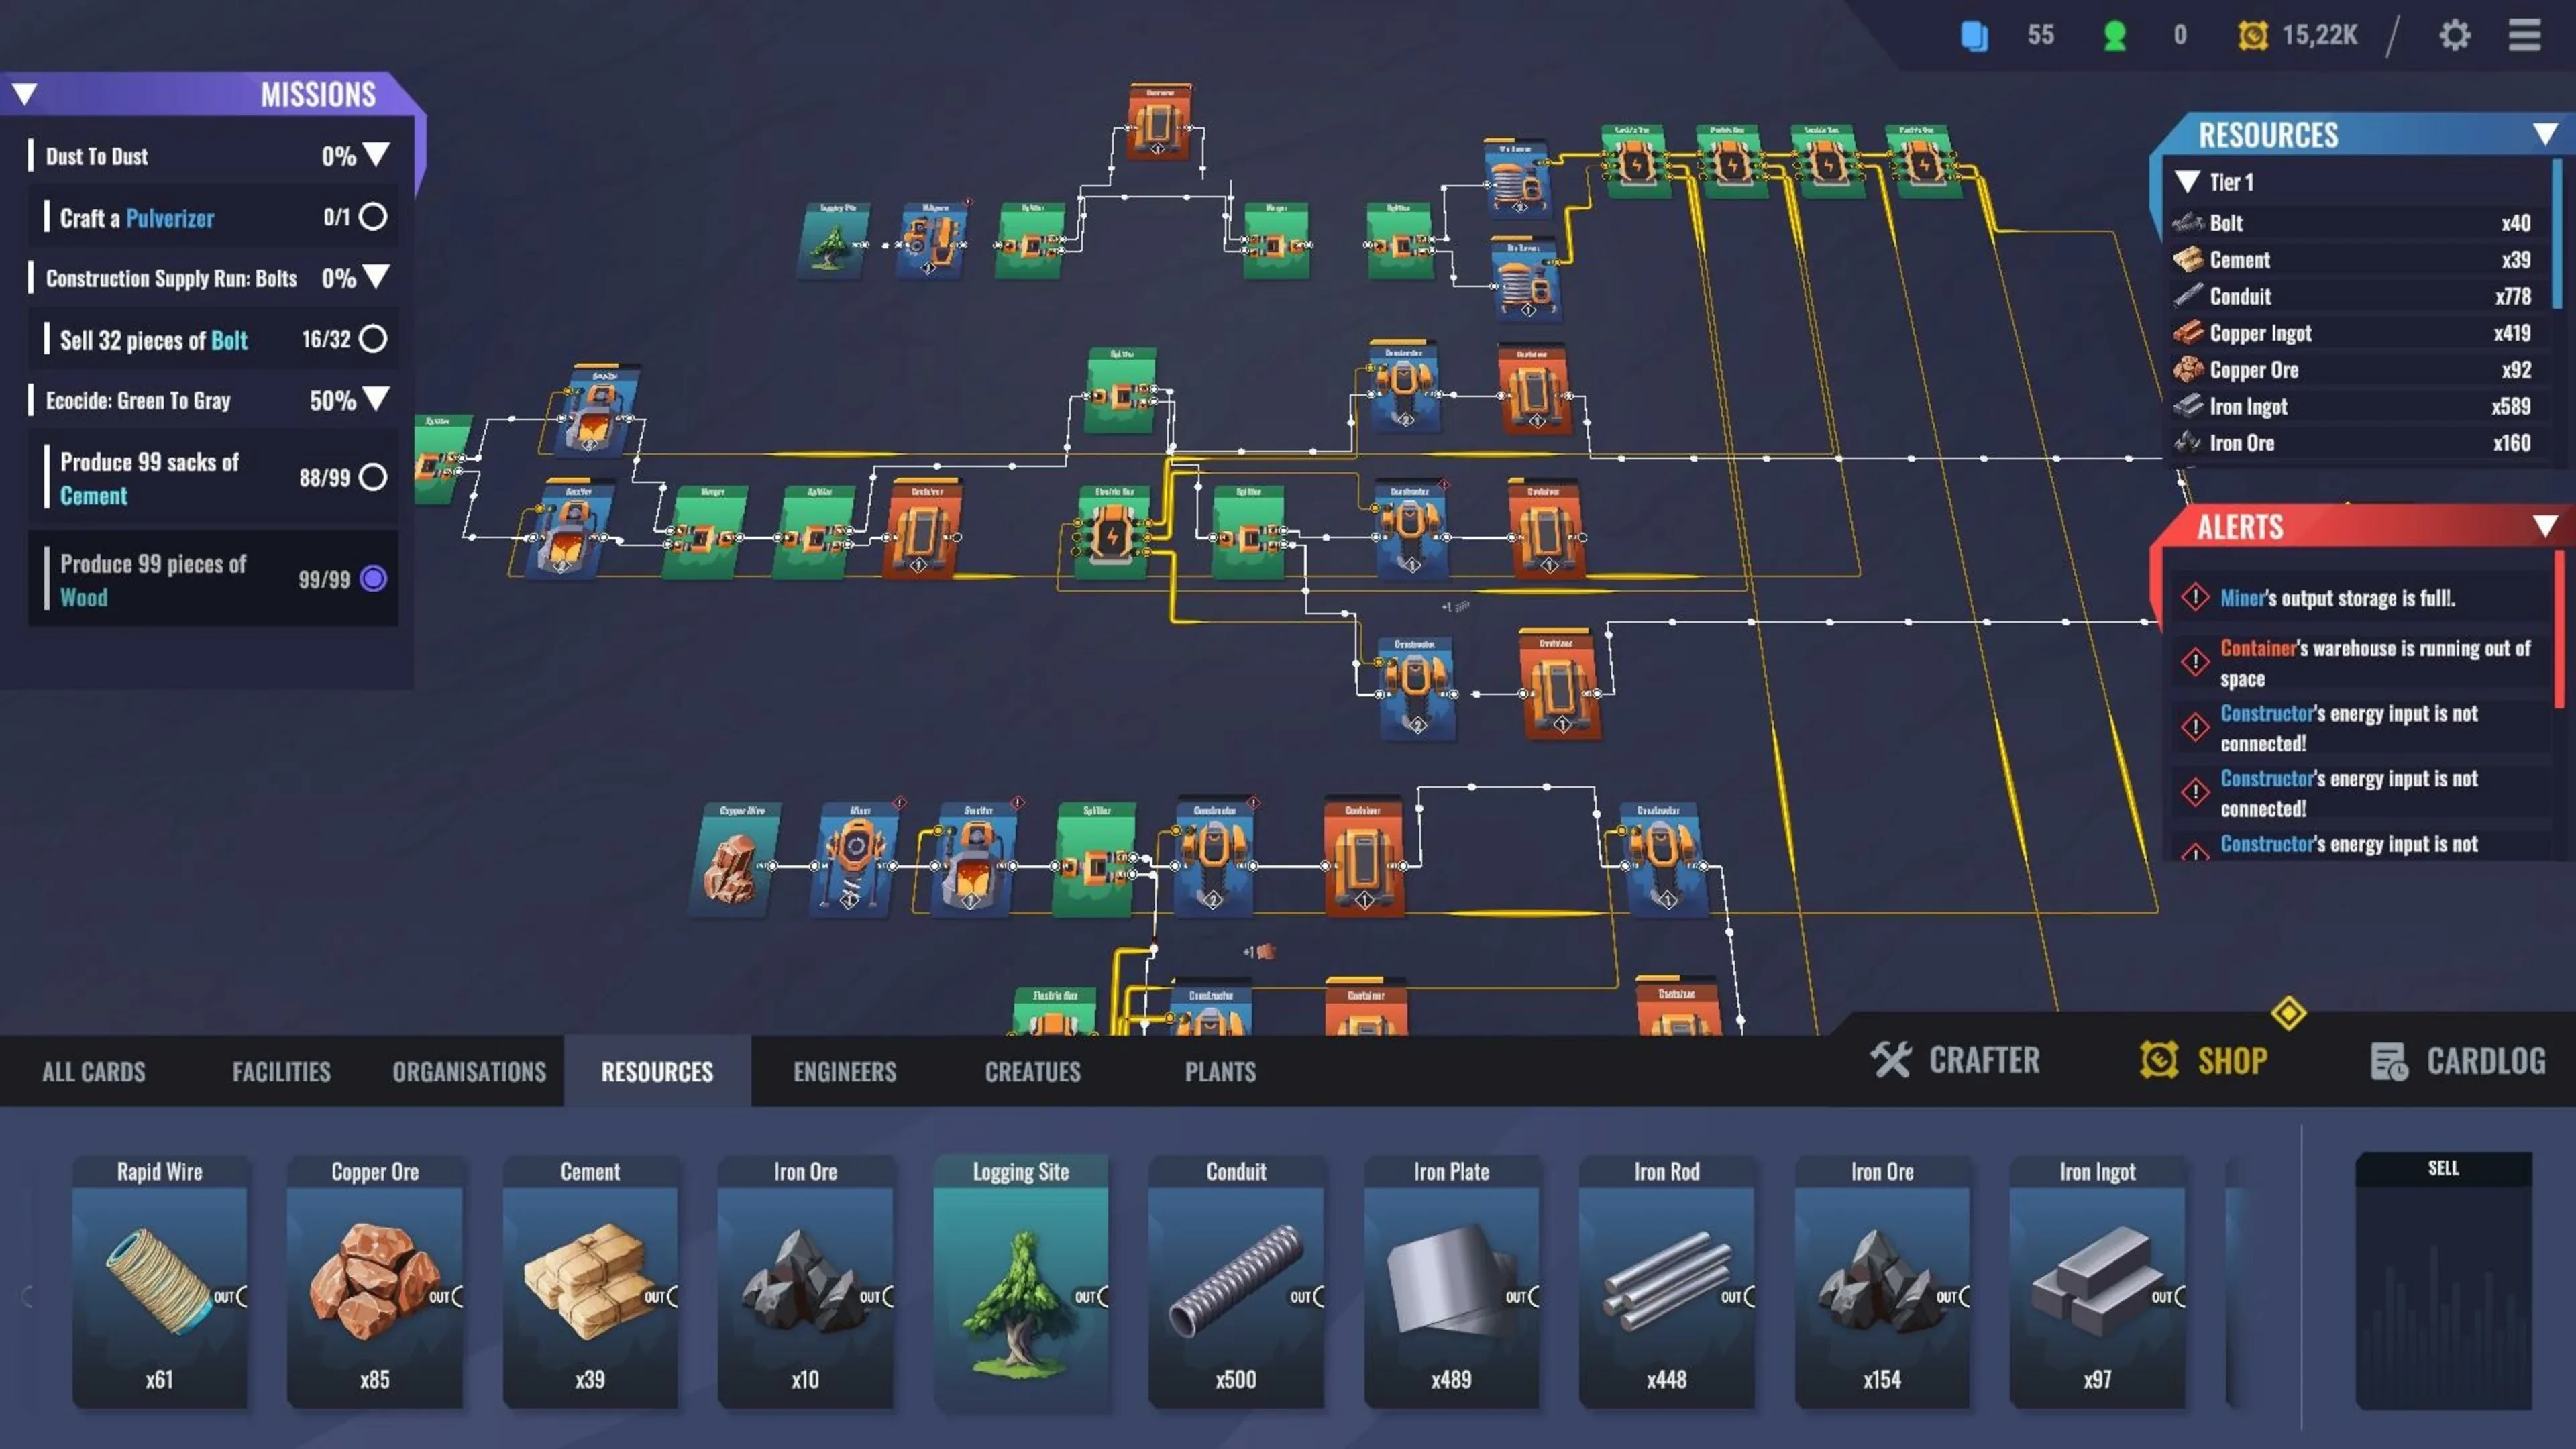The width and height of the screenshot is (2576, 1449).
Task: Switch to the Engineers tab
Action: point(844,1072)
